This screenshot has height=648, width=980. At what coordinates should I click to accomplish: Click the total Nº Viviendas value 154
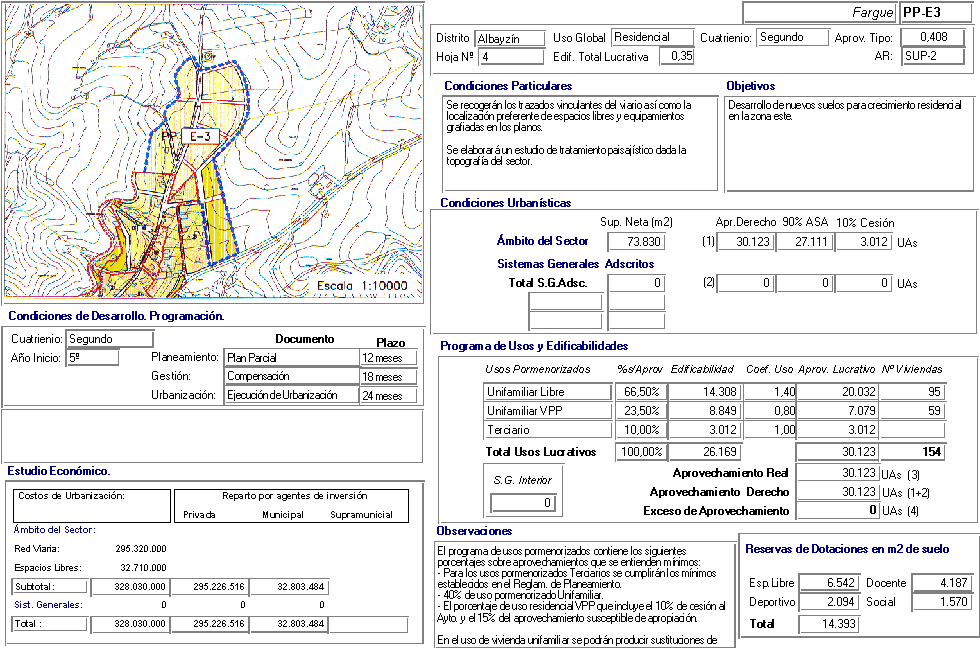point(912,452)
